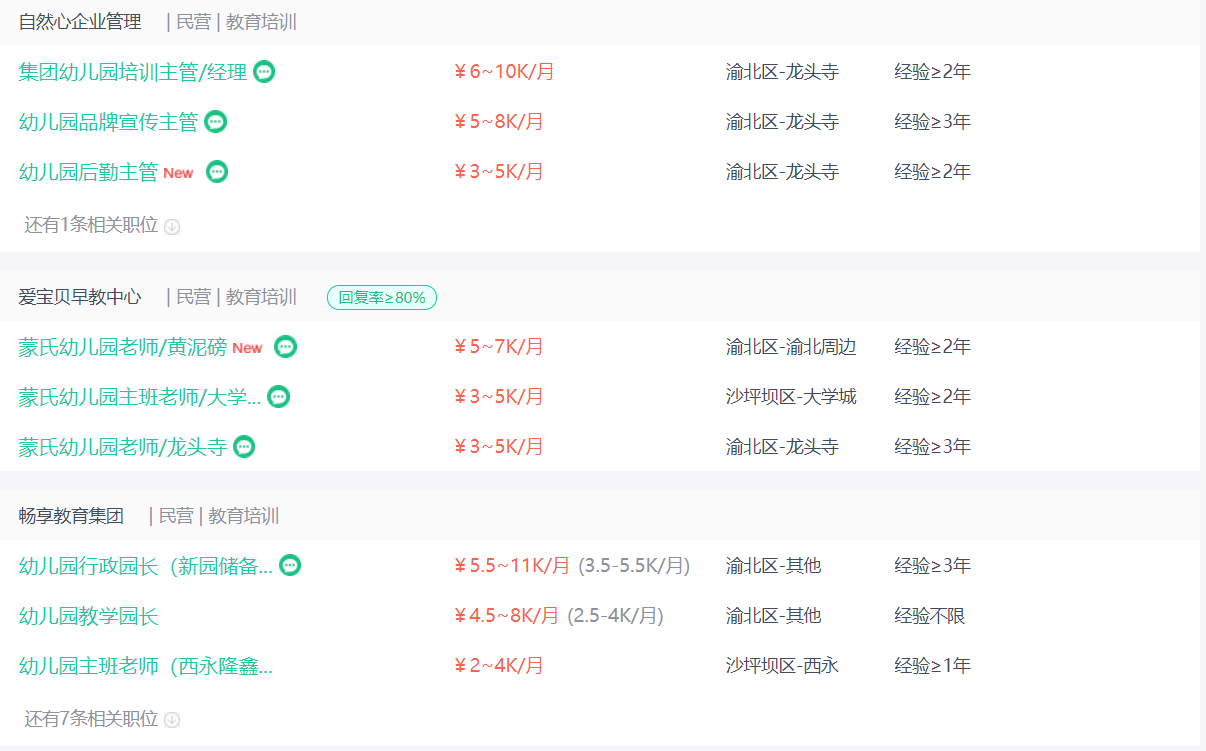Open job 蒙氏幼儿园老师/黄泥磅
This screenshot has width=1206, height=751.
point(122,347)
